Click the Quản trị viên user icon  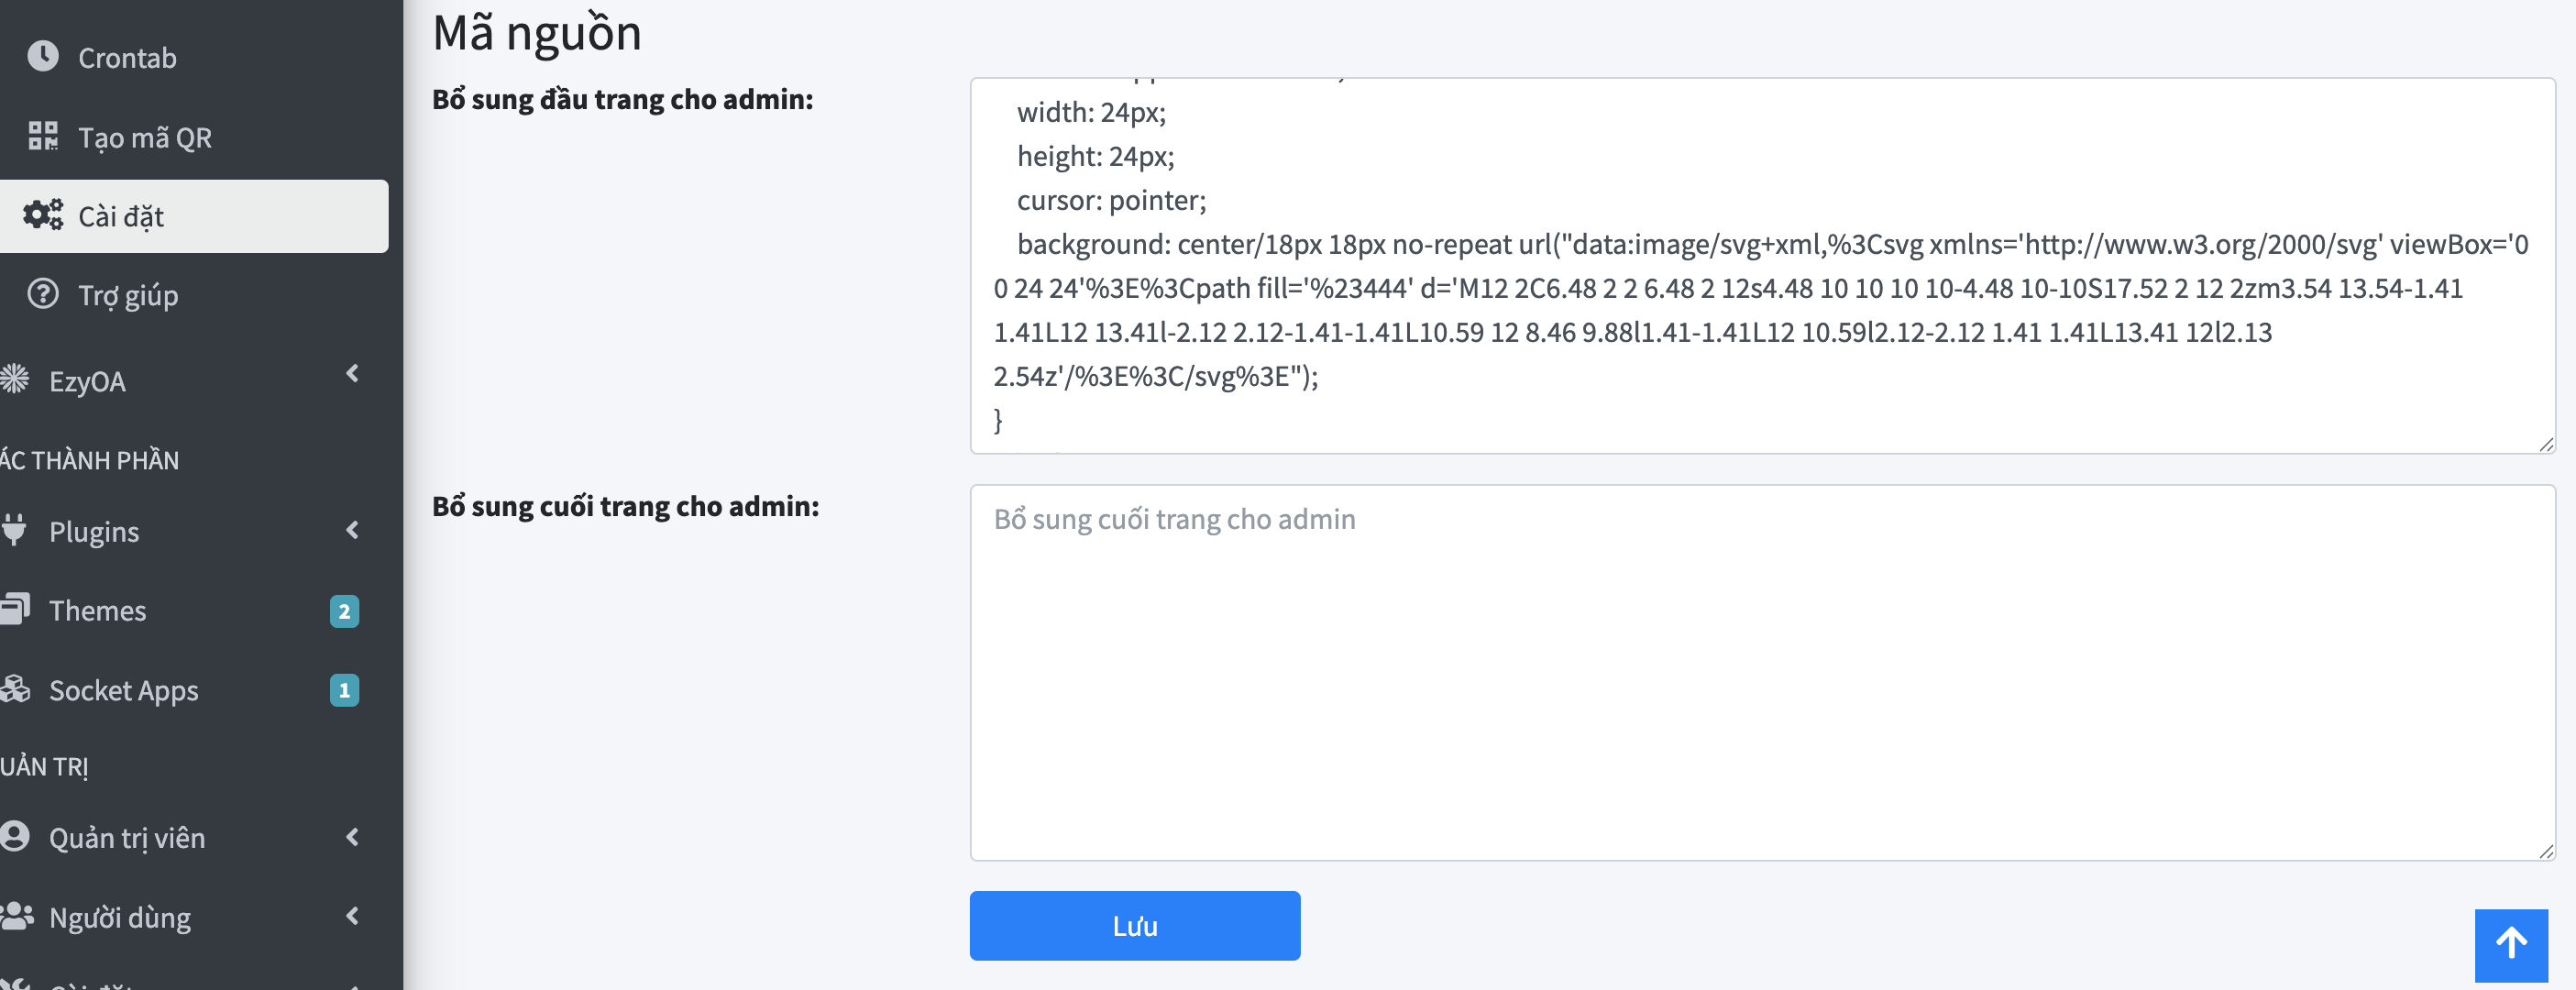click(x=14, y=837)
